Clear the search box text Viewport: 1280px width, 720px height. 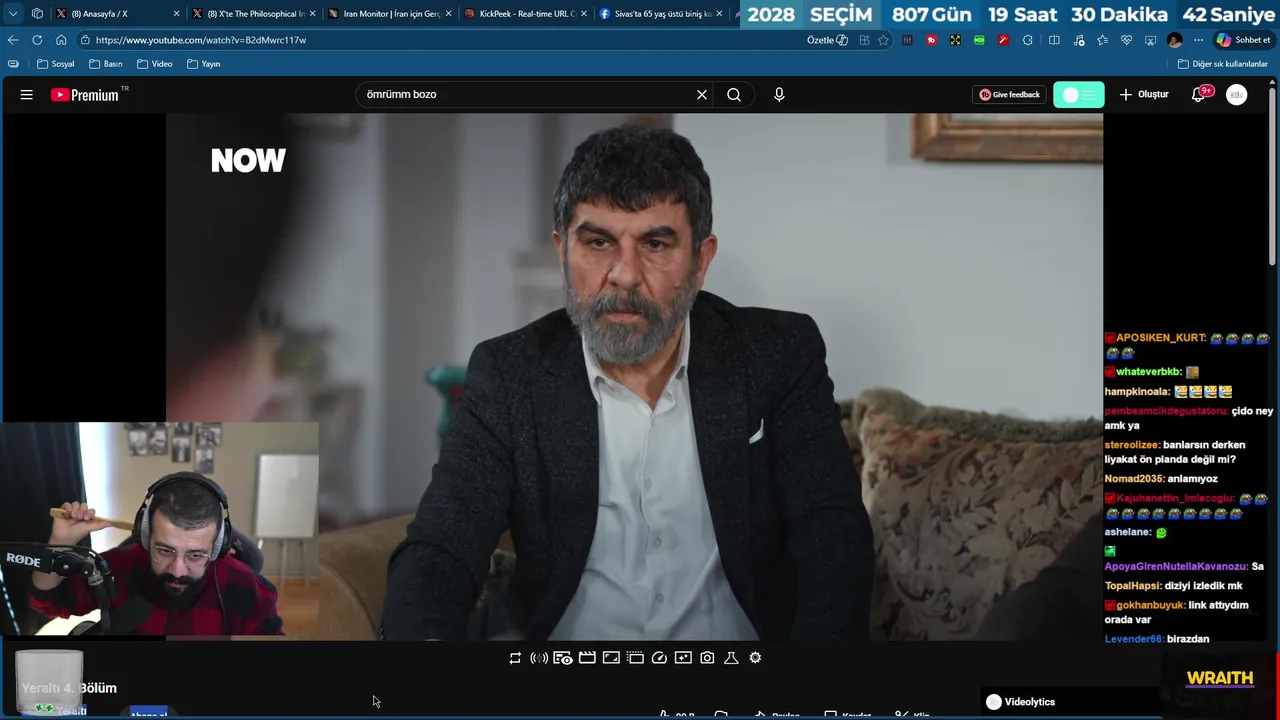[702, 95]
